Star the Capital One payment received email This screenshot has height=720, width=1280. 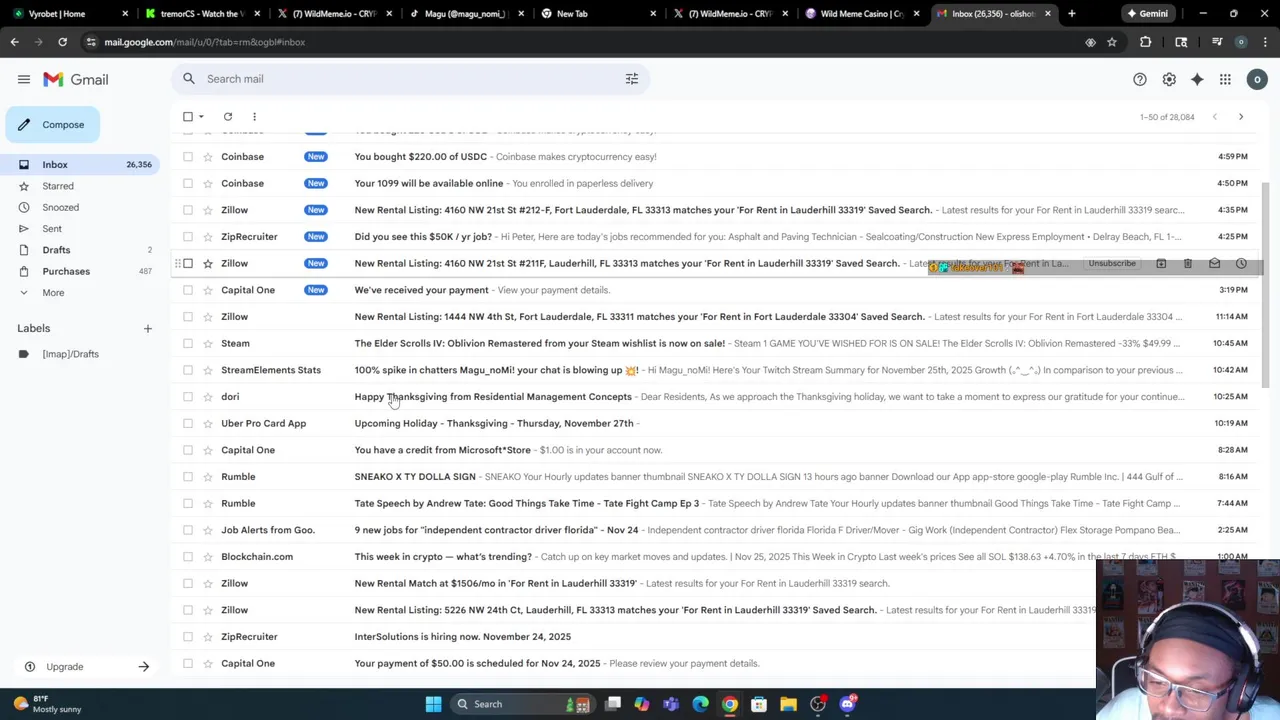pyautogui.click(x=208, y=290)
